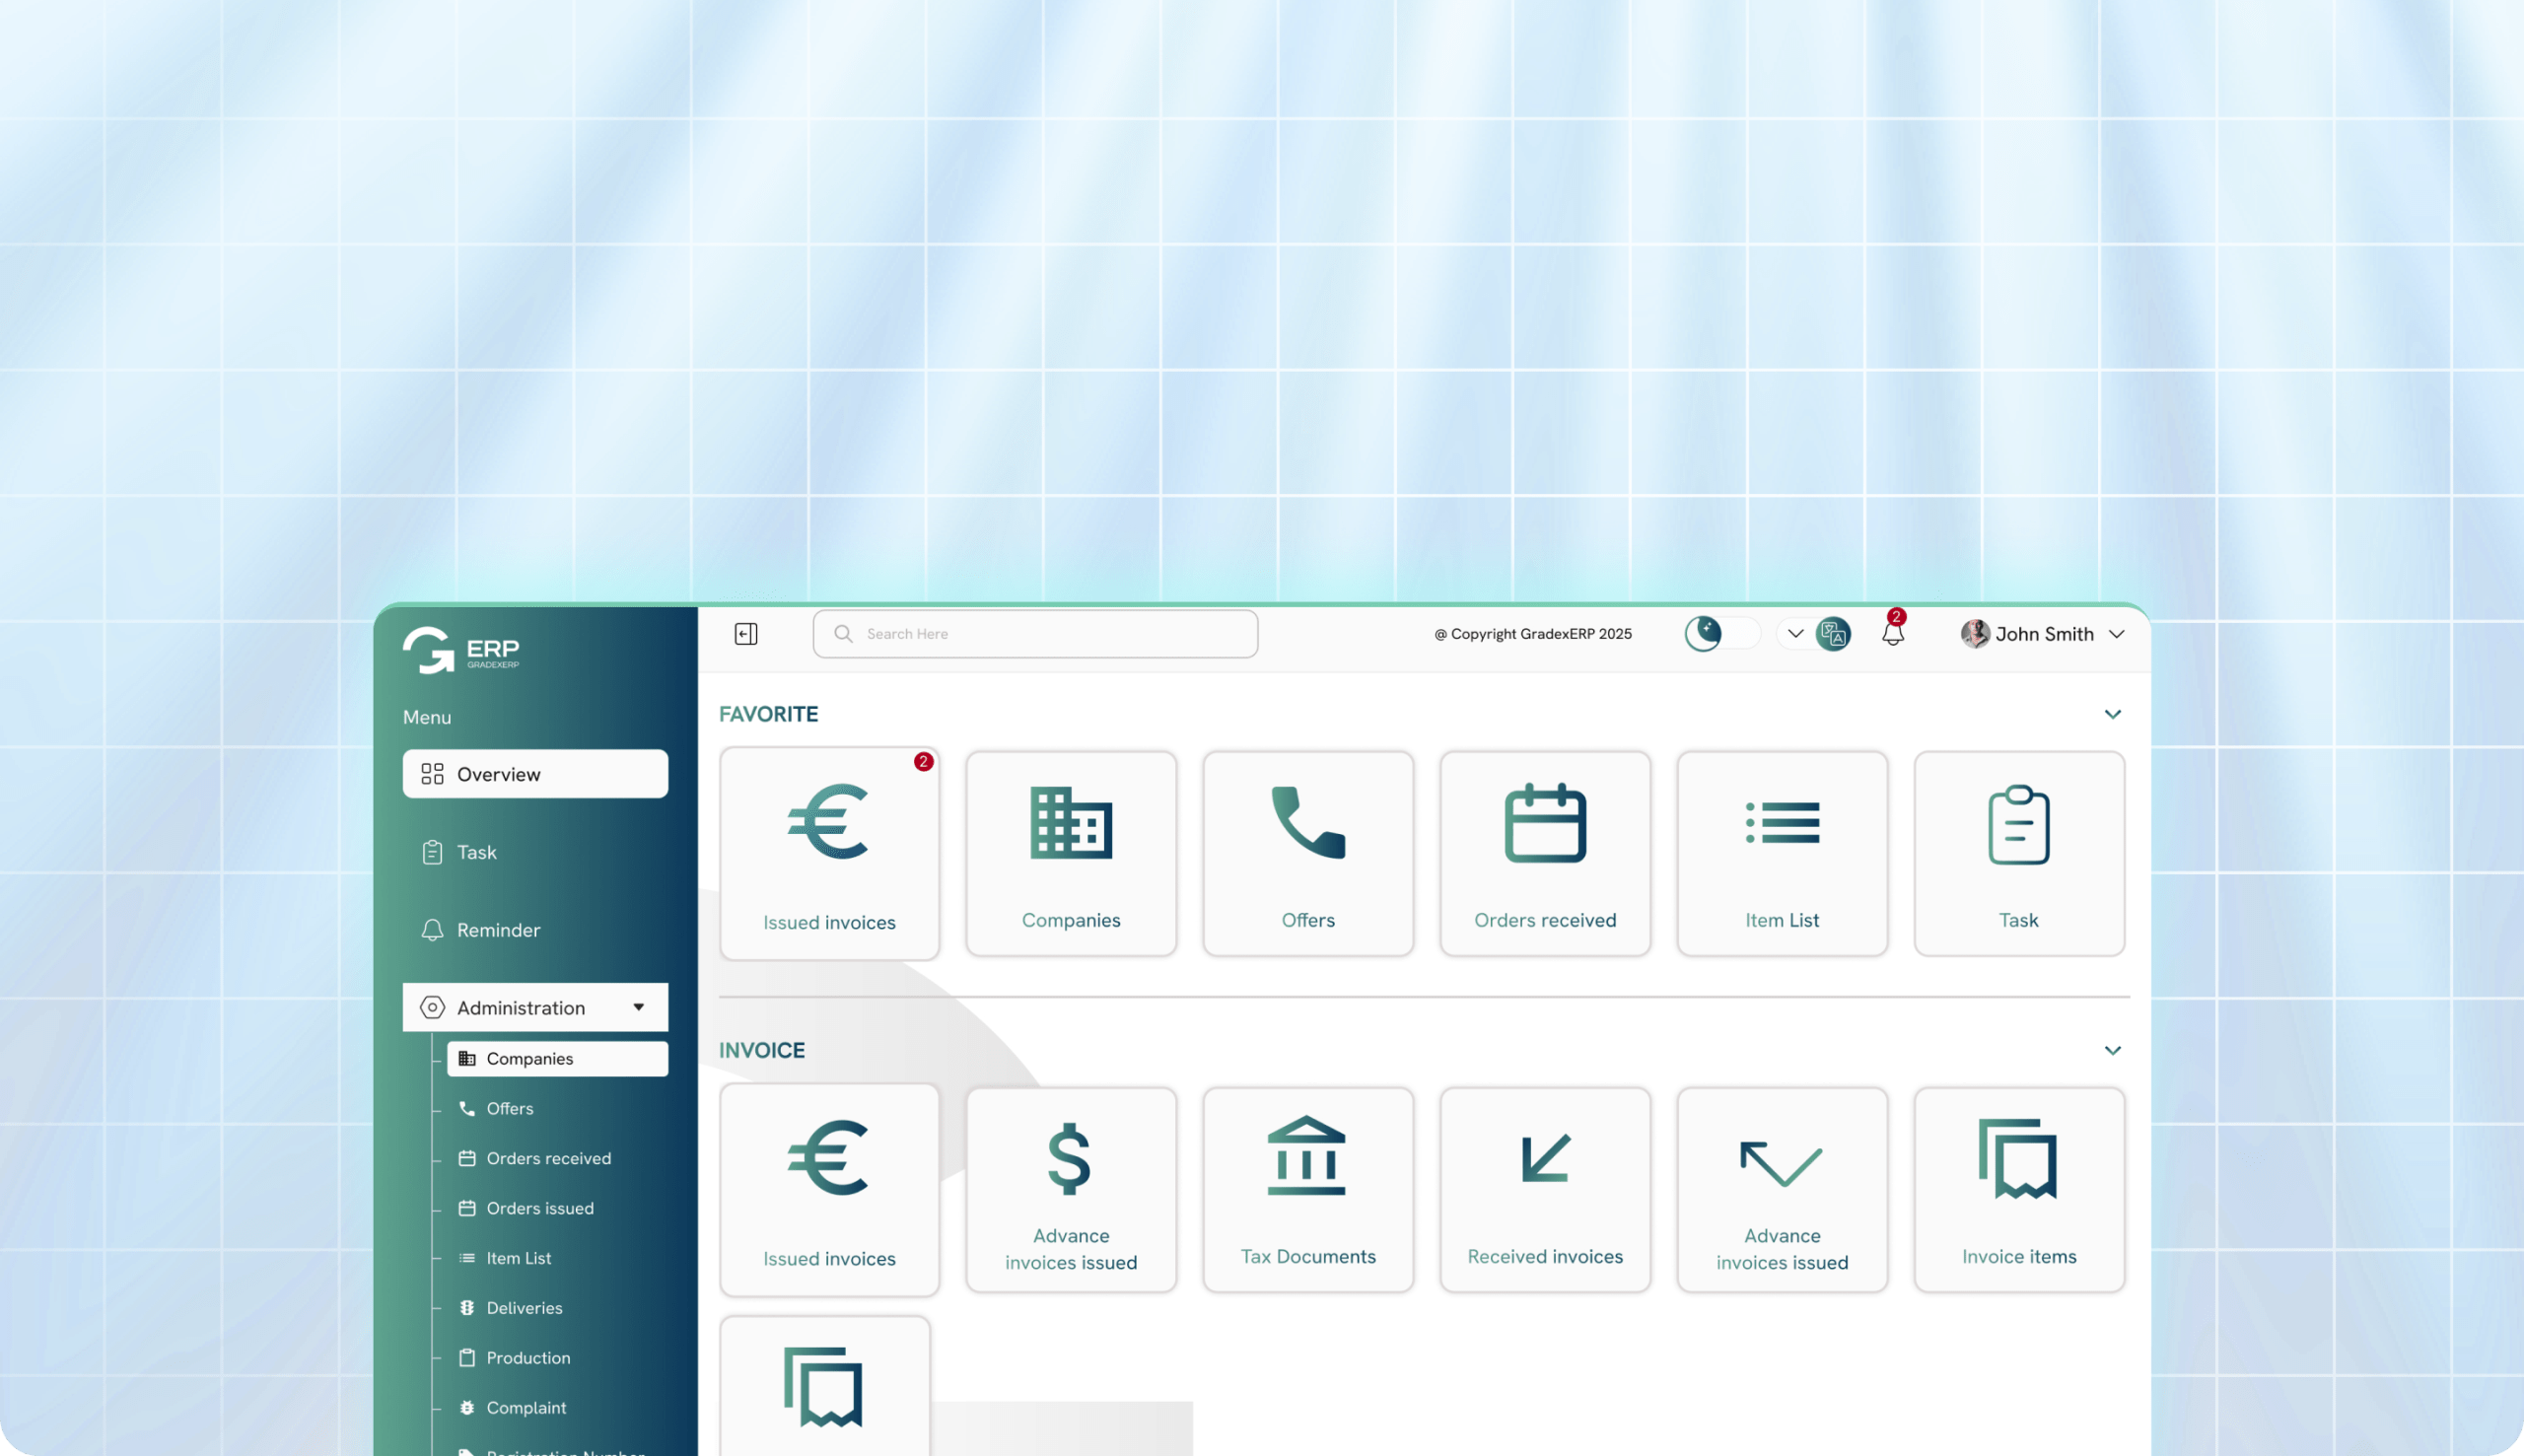
Task: Open the notification bell icon
Action: click(x=1892, y=634)
